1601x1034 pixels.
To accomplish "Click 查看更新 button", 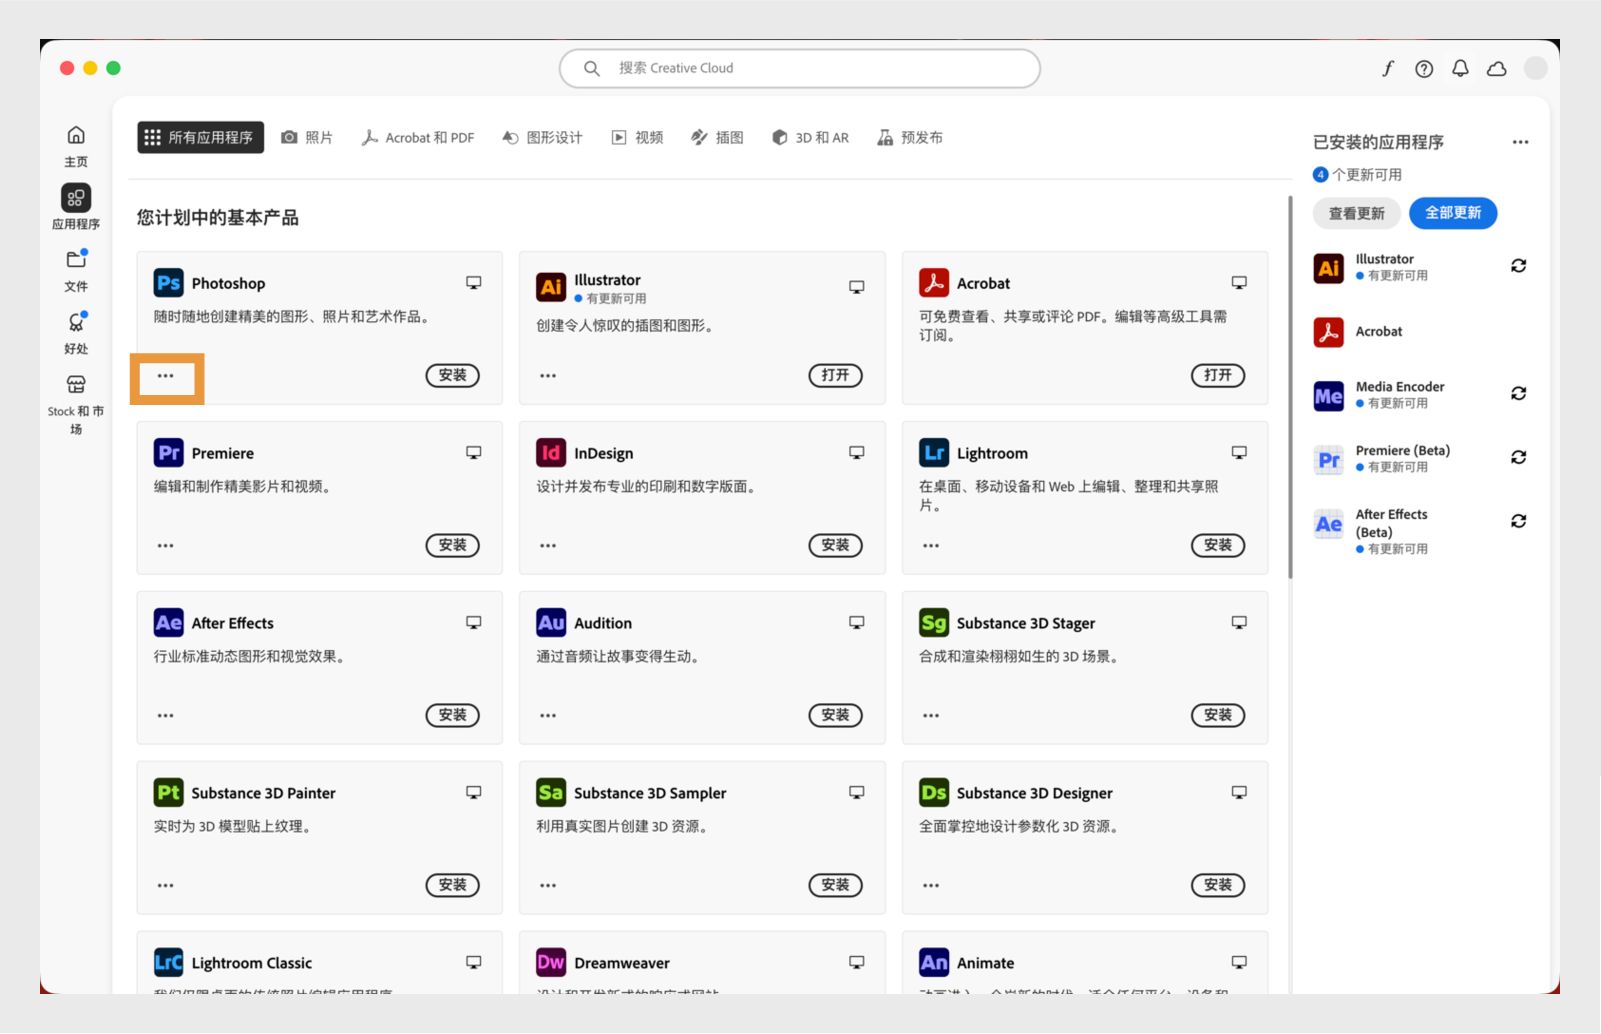I will [x=1357, y=213].
